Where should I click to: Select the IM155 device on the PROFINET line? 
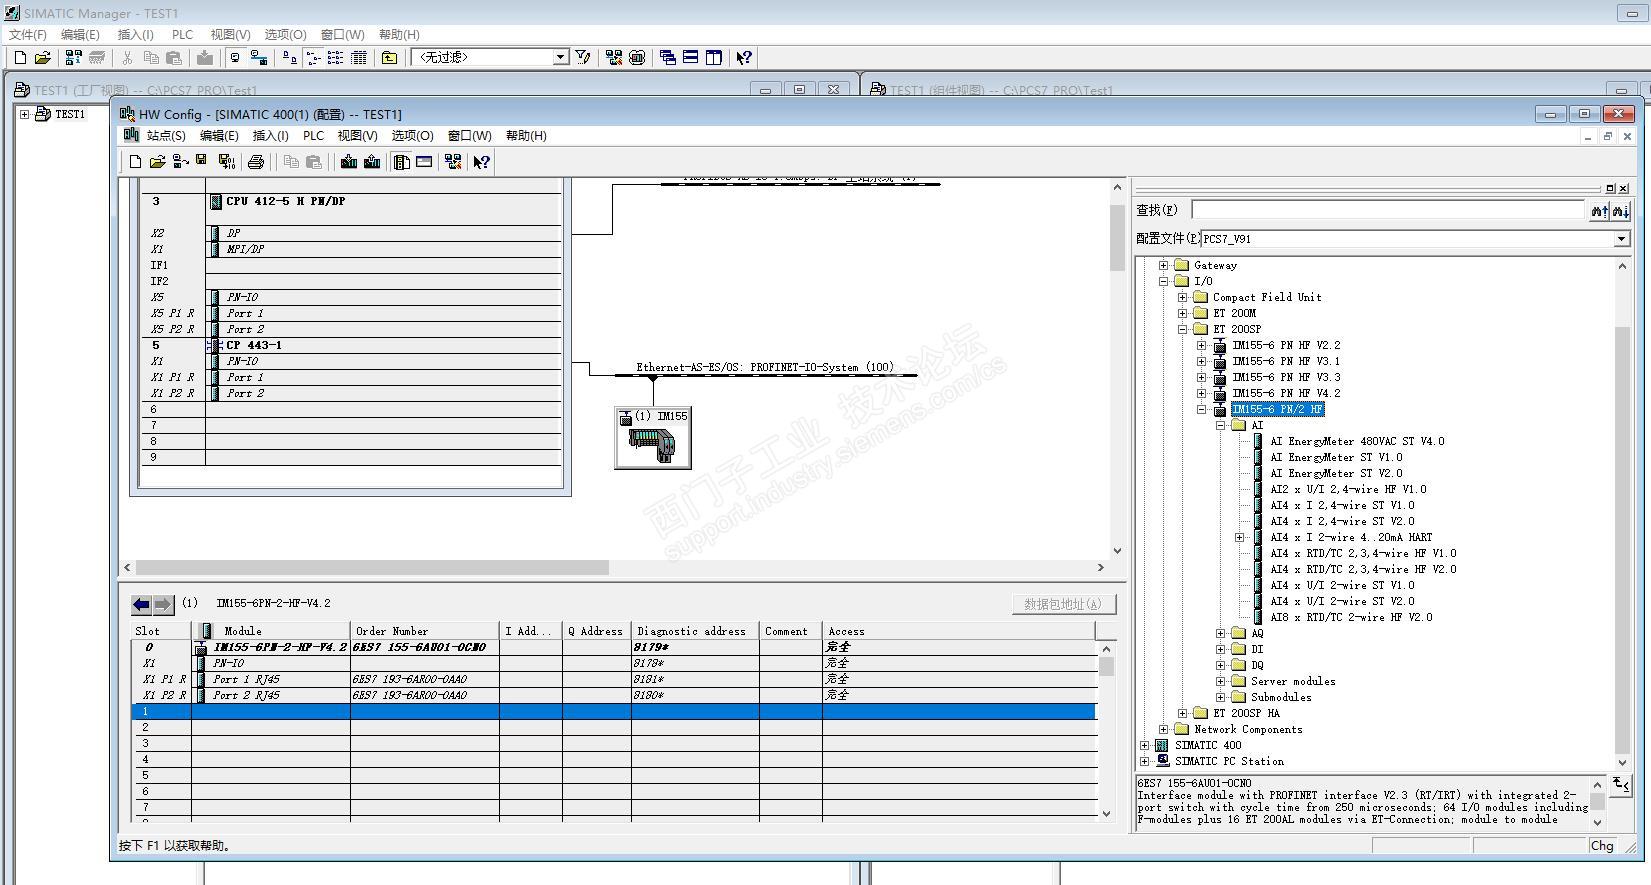click(652, 438)
